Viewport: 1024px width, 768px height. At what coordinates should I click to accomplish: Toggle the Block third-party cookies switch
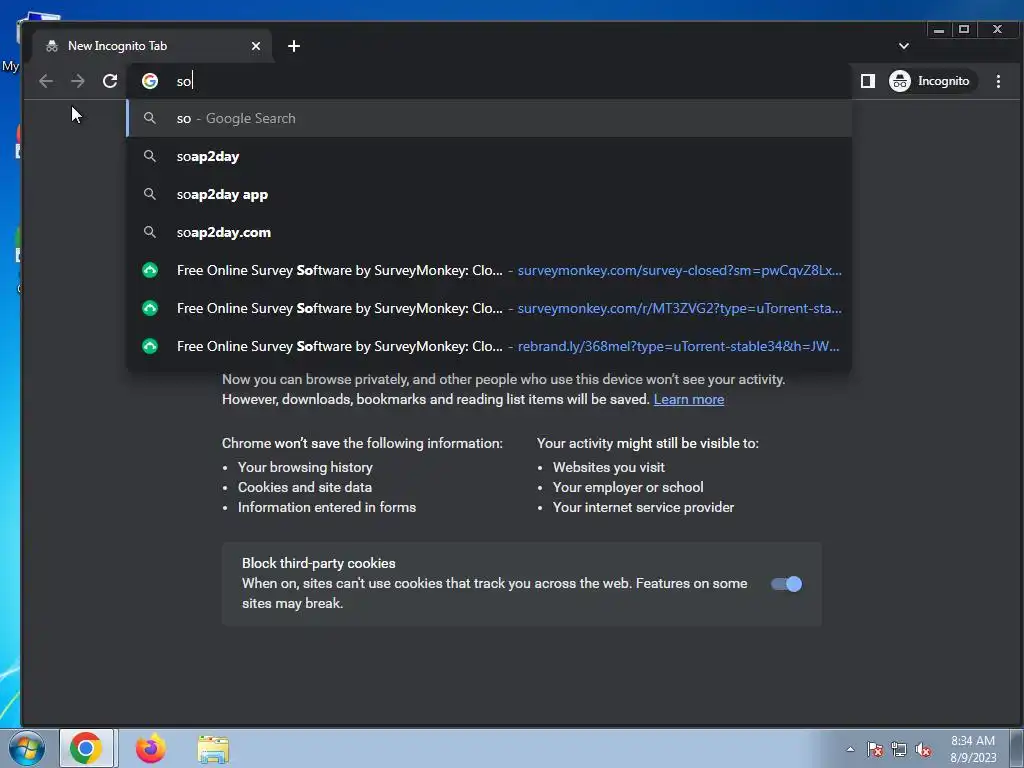[x=786, y=584]
